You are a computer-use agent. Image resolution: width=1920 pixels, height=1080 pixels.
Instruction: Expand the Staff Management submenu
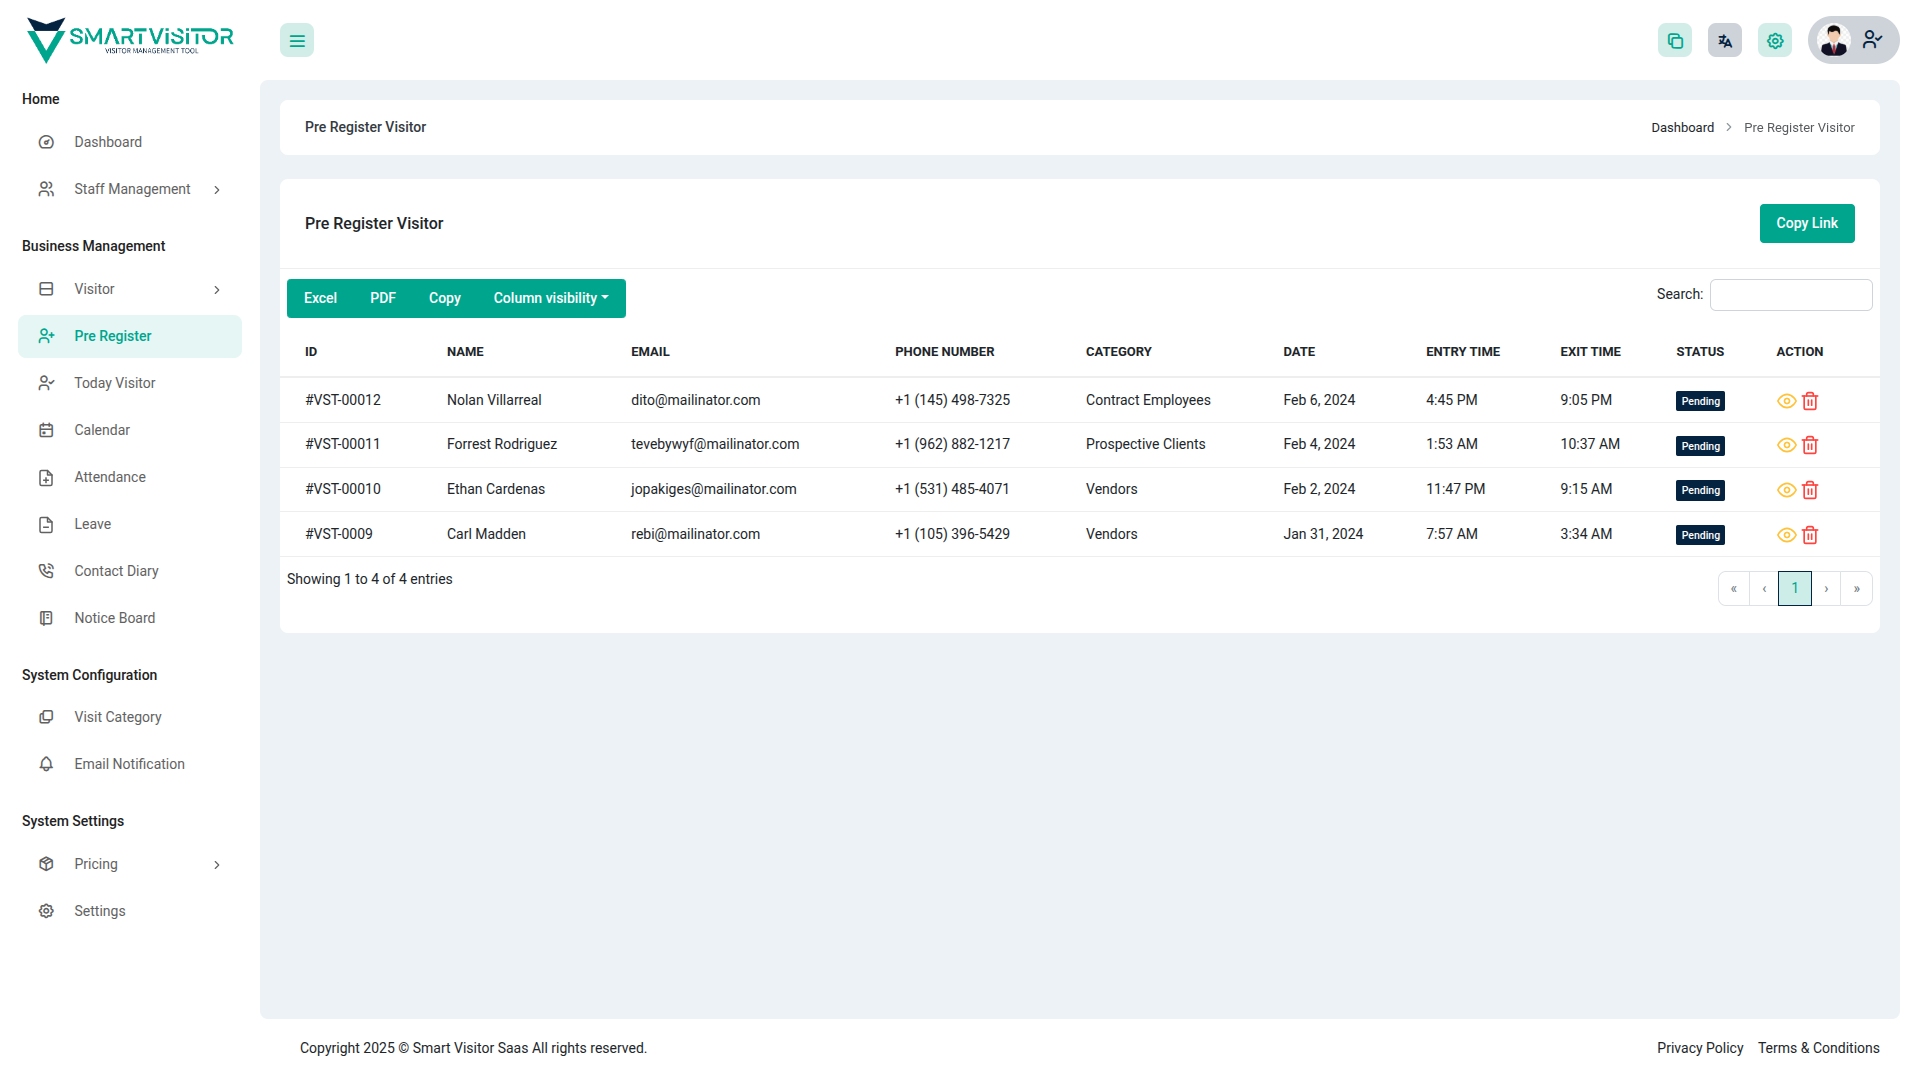pos(130,189)
